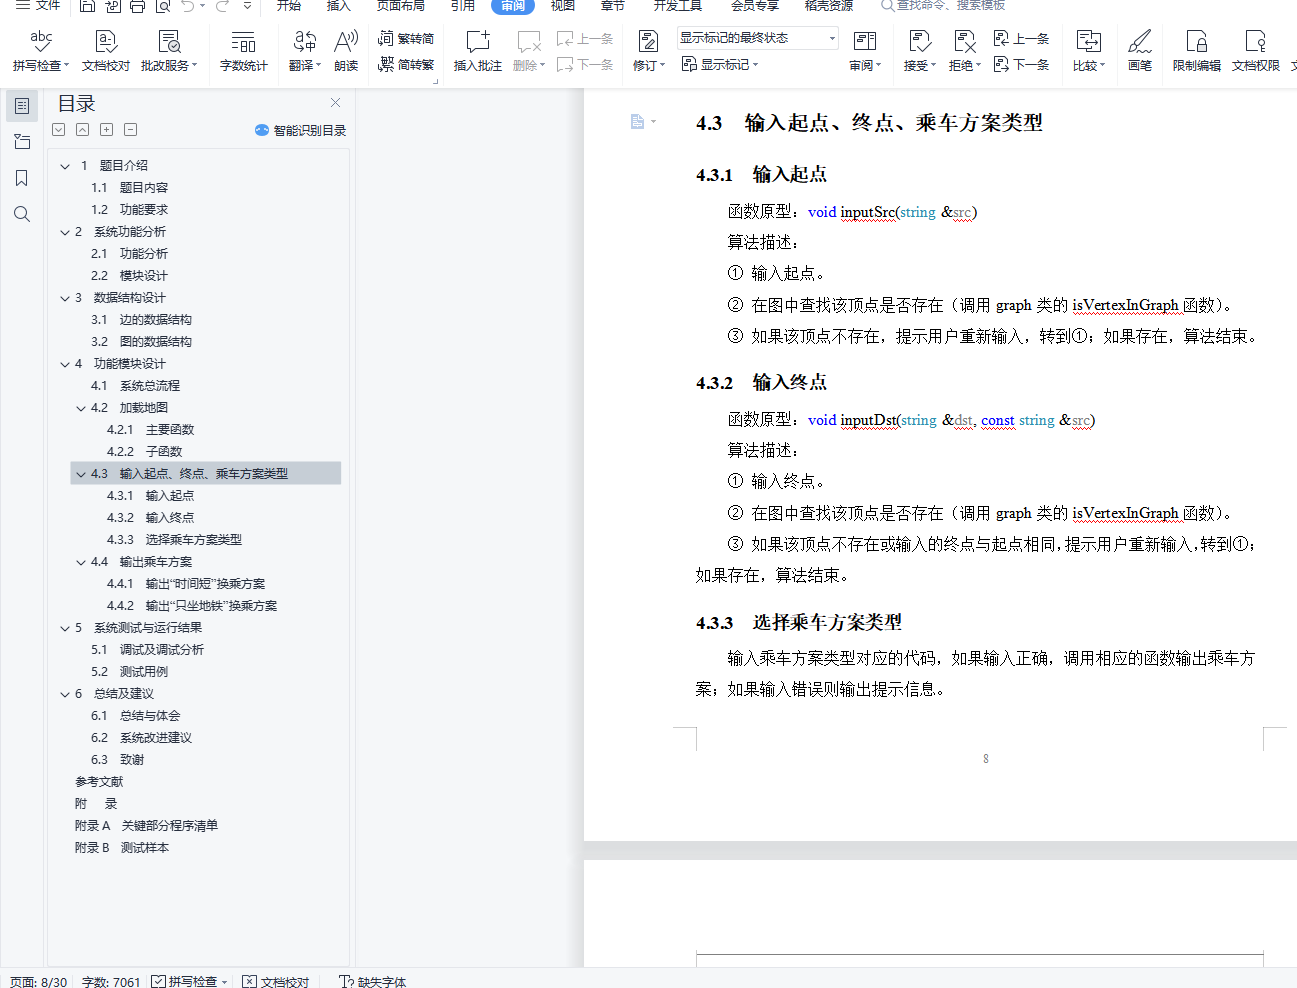Convert text with 简转繁
The width and height of the screenshot is (1297, 988).
coord(406,65)
